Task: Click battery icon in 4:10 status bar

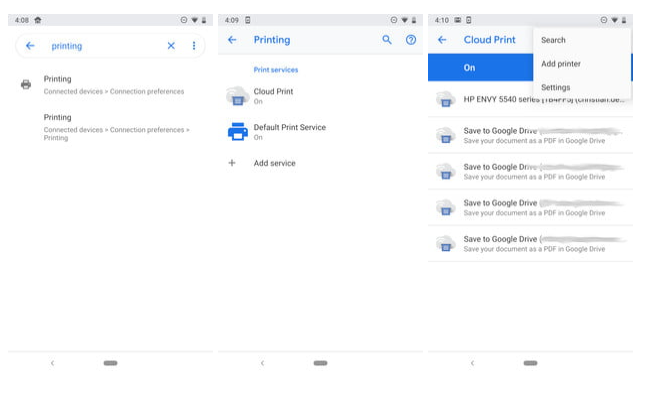Action: point(624,20)
